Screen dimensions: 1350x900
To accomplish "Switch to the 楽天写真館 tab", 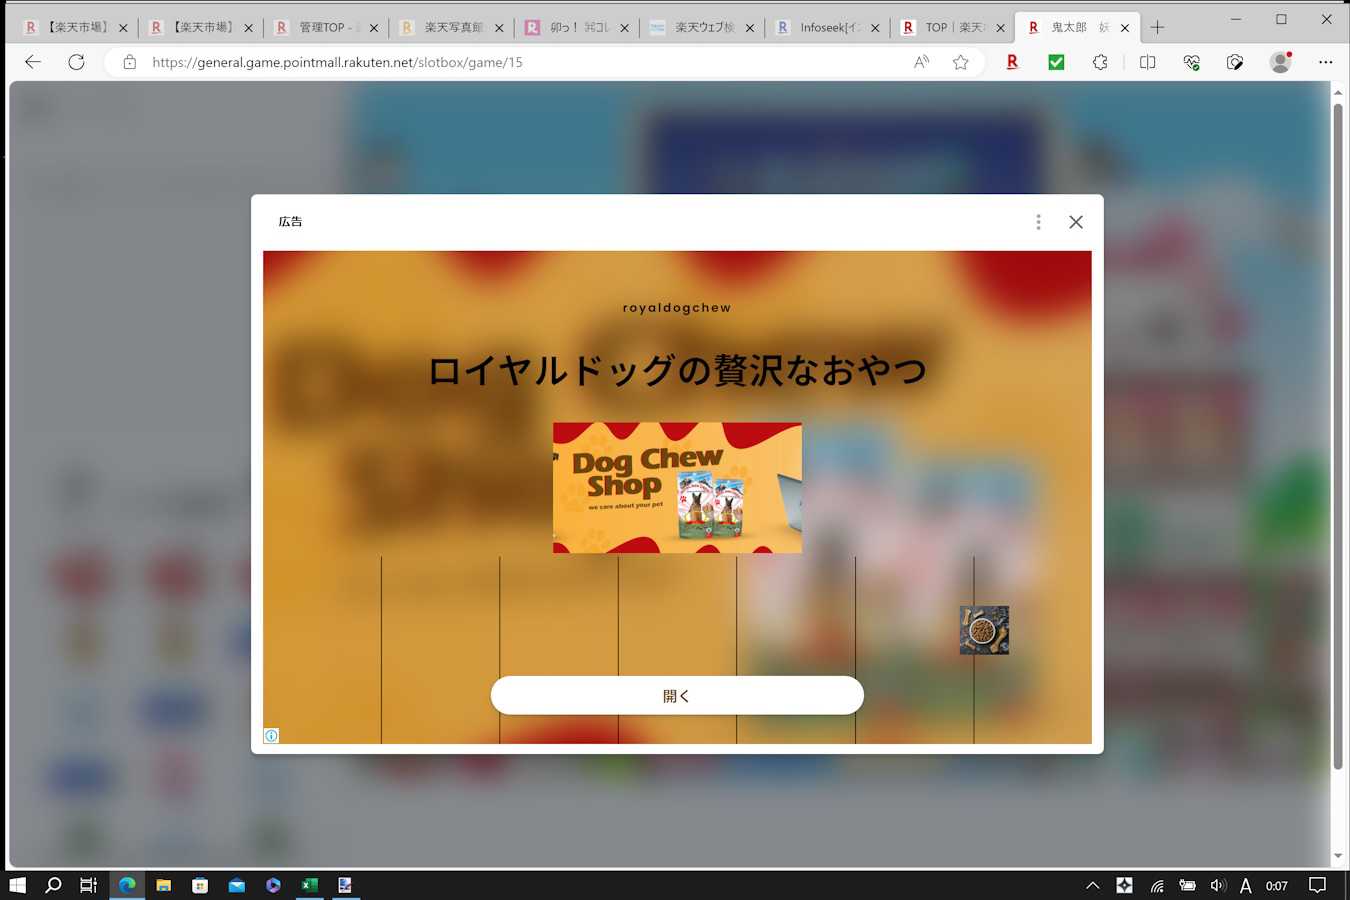I will point(451,28).
